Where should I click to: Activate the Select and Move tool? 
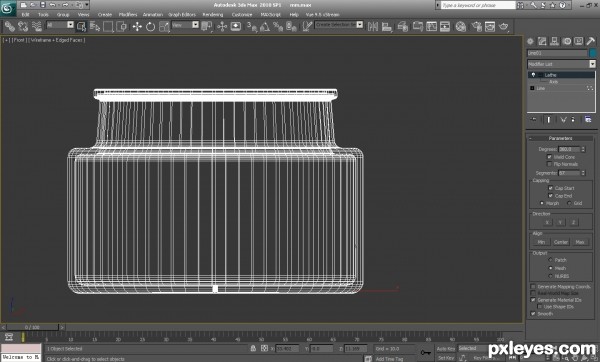pos(137,26)
